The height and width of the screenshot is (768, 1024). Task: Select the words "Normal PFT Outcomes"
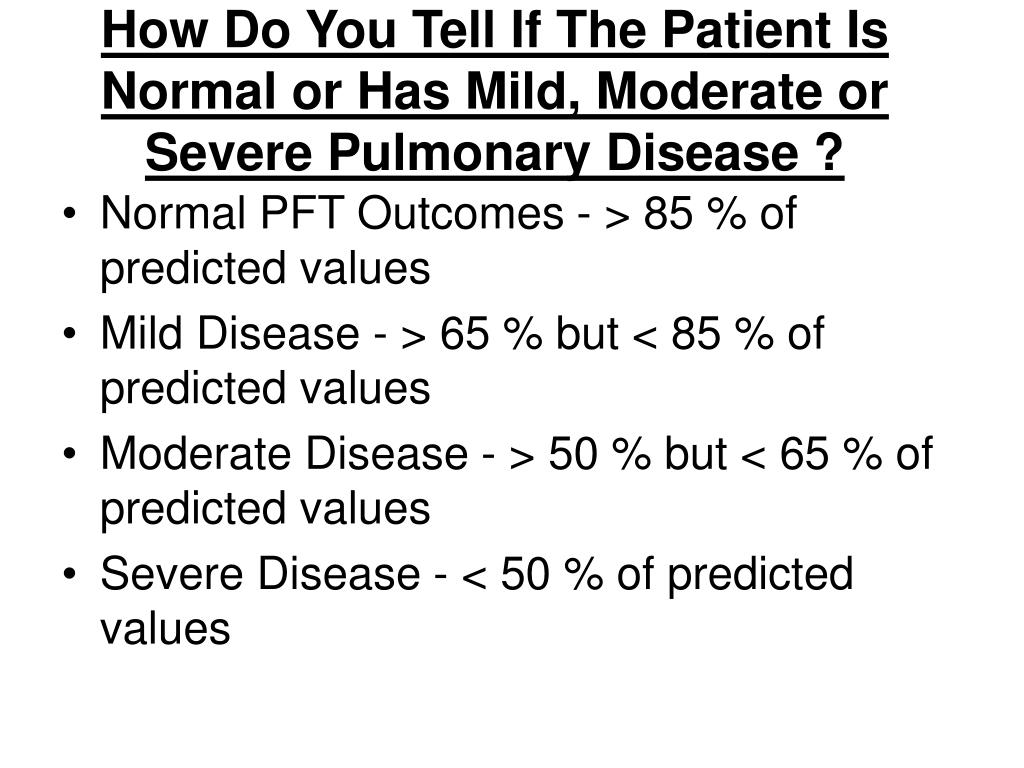(332, 213)
